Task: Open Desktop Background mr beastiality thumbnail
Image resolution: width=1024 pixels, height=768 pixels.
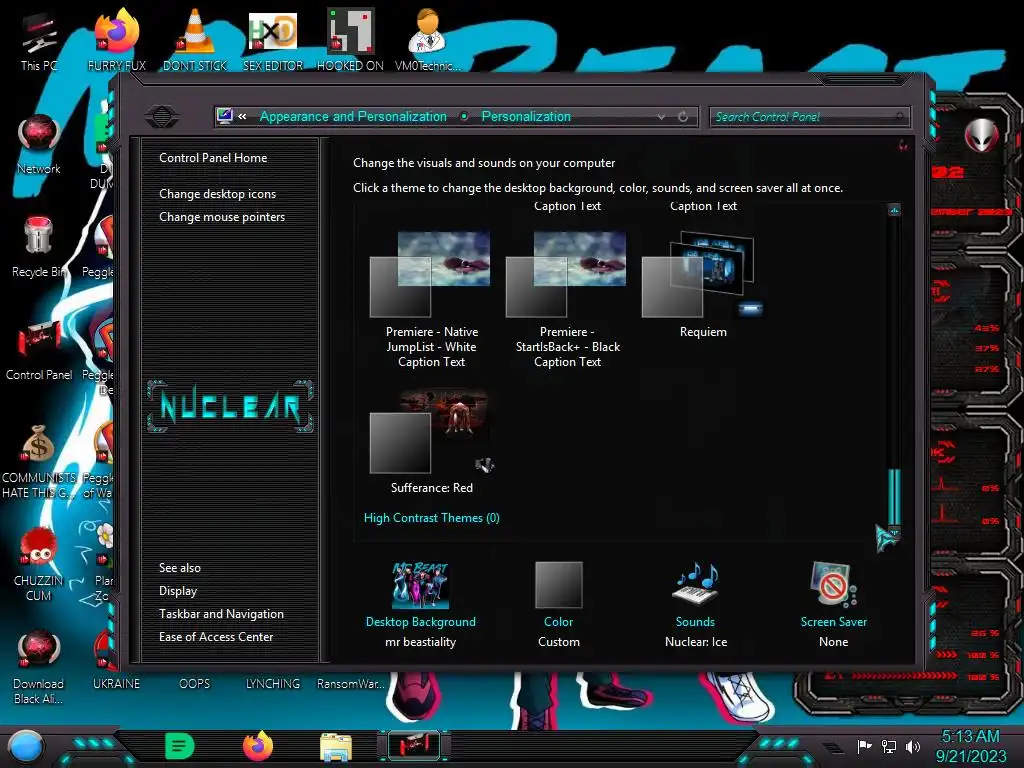Action: point(421,584)
